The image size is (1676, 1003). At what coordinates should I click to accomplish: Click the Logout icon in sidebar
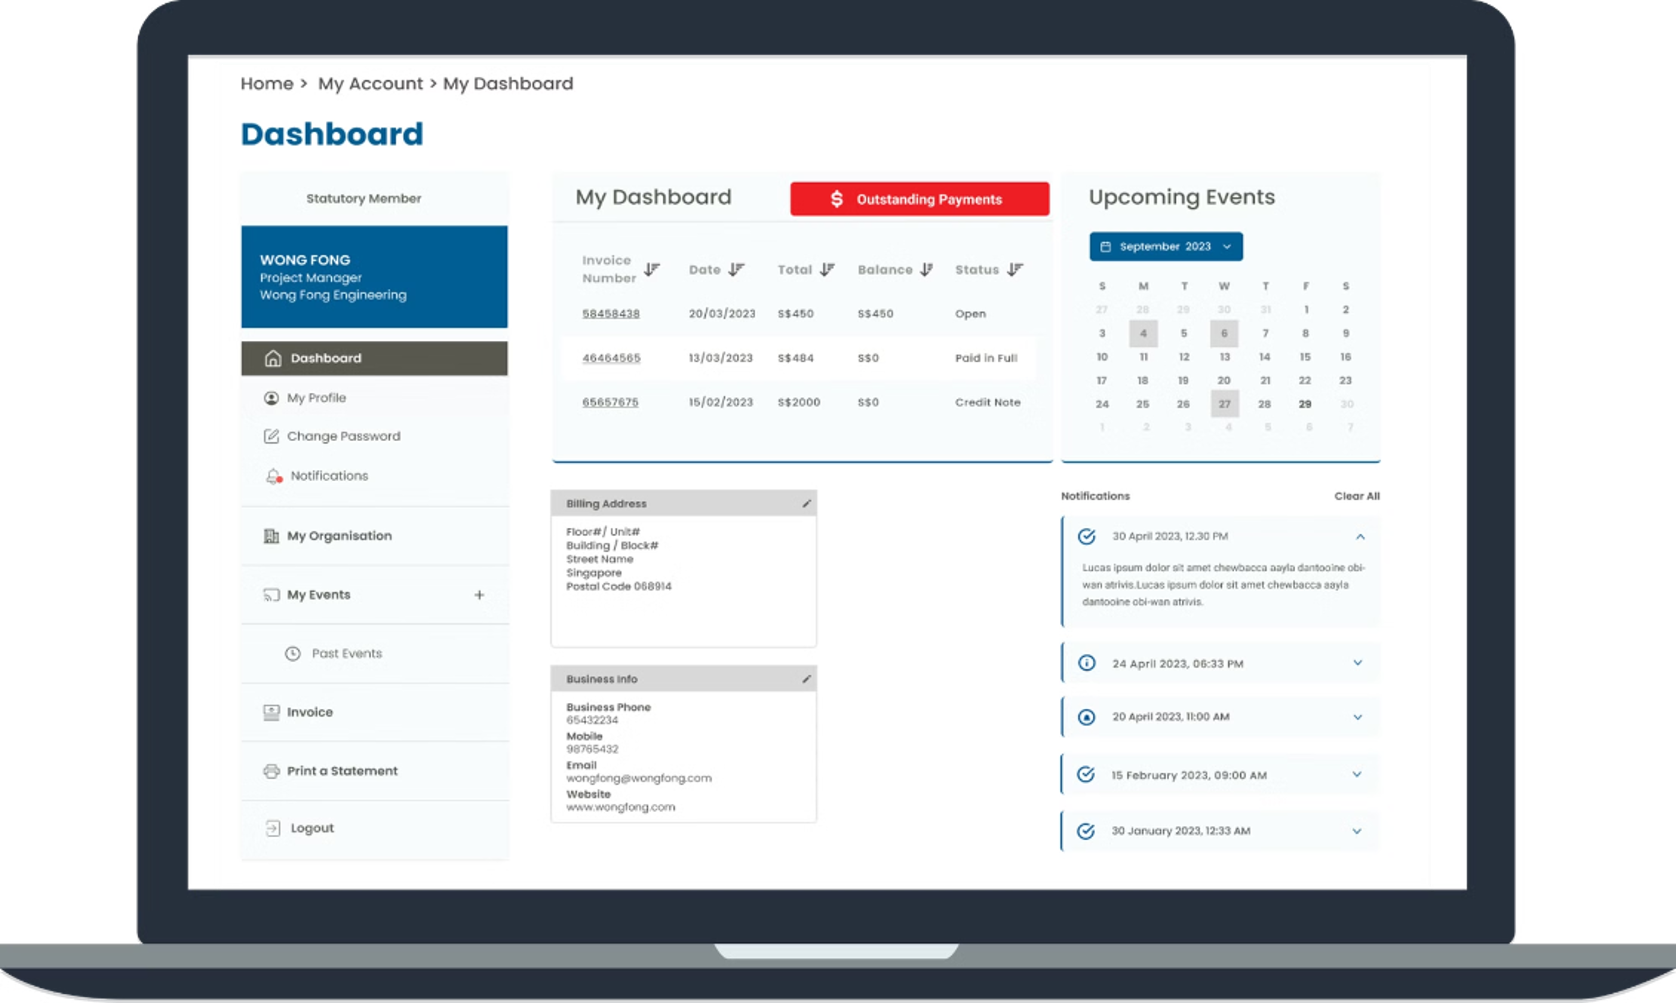click(x=272, y=828)
